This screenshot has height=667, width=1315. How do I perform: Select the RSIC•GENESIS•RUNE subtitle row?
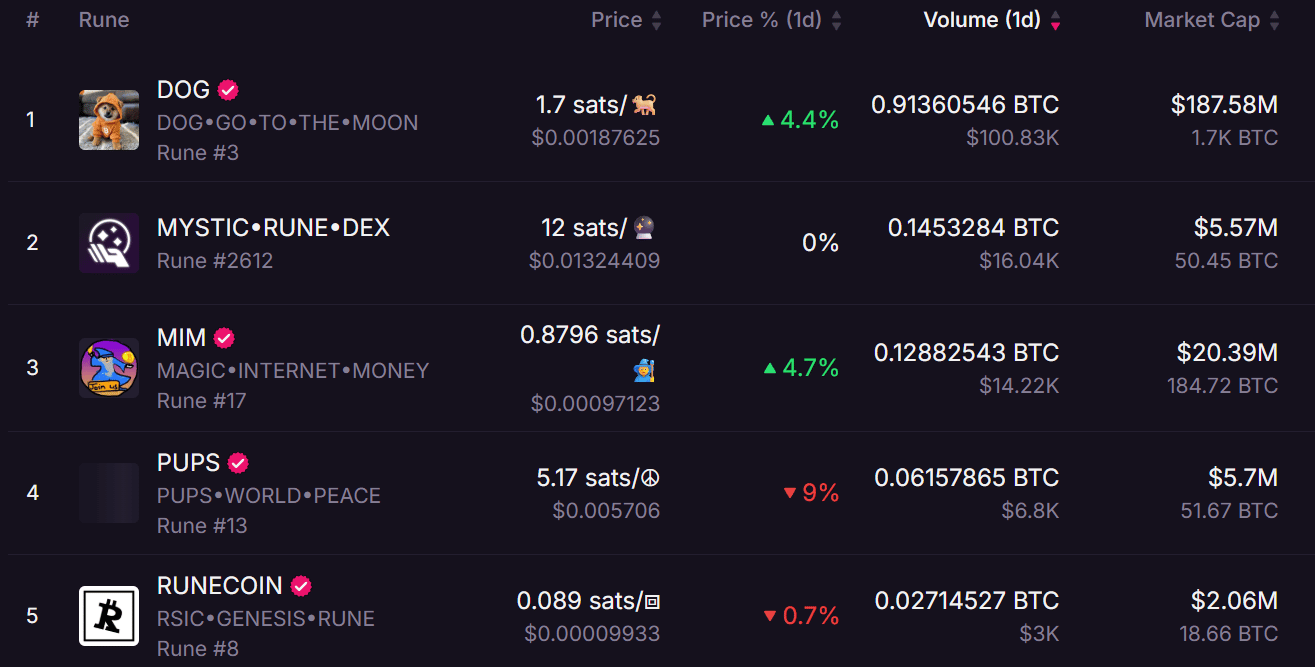[x=266, y=619]
